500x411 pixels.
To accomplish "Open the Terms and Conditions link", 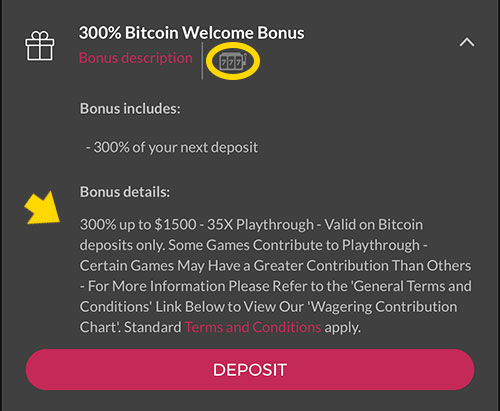I will tap(253, 327).
